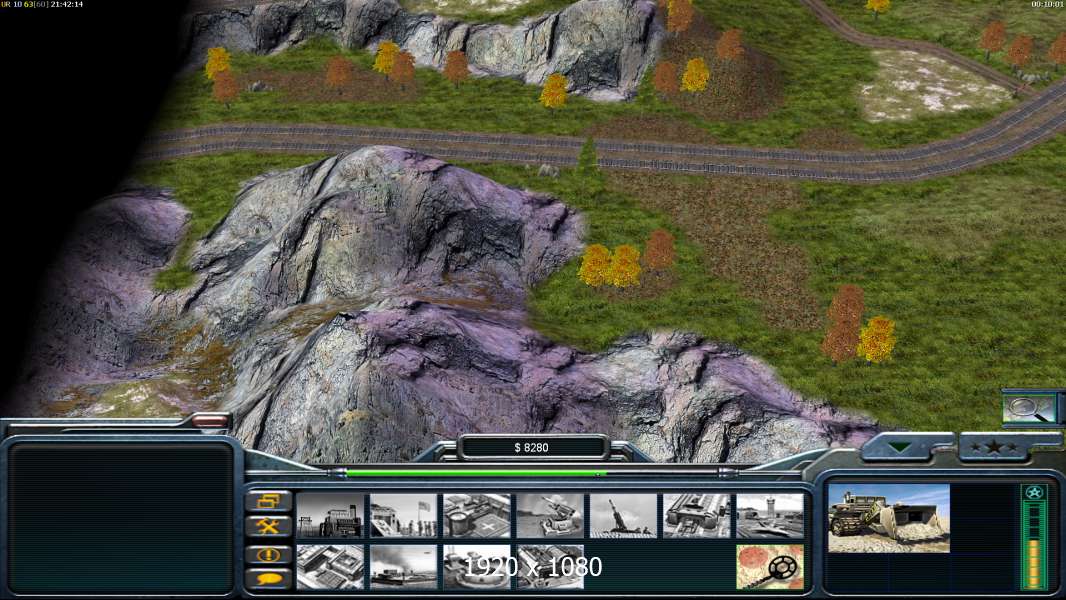Image resolution: width=1066 pixels, height=600 pixels.
Task: Activate the Clear Mines detector command
Action: tap(770, 567)
